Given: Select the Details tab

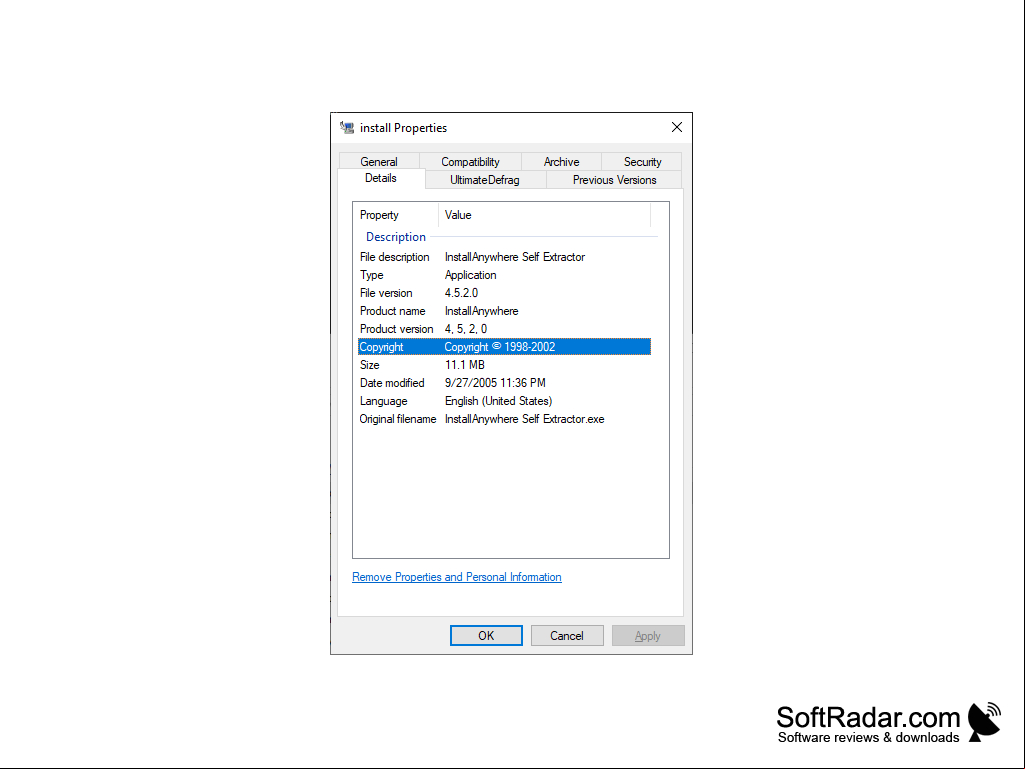Looking at the screenshot, I should 381,179.
